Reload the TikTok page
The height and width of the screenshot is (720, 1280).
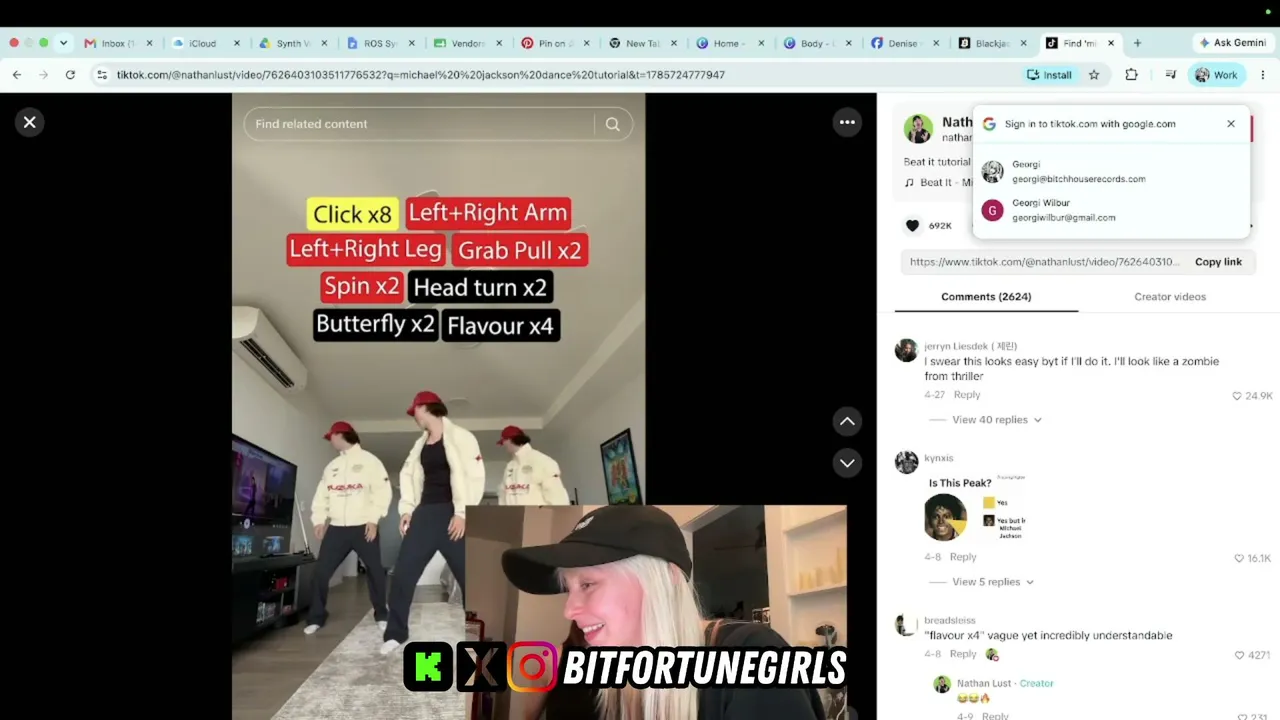70,75
